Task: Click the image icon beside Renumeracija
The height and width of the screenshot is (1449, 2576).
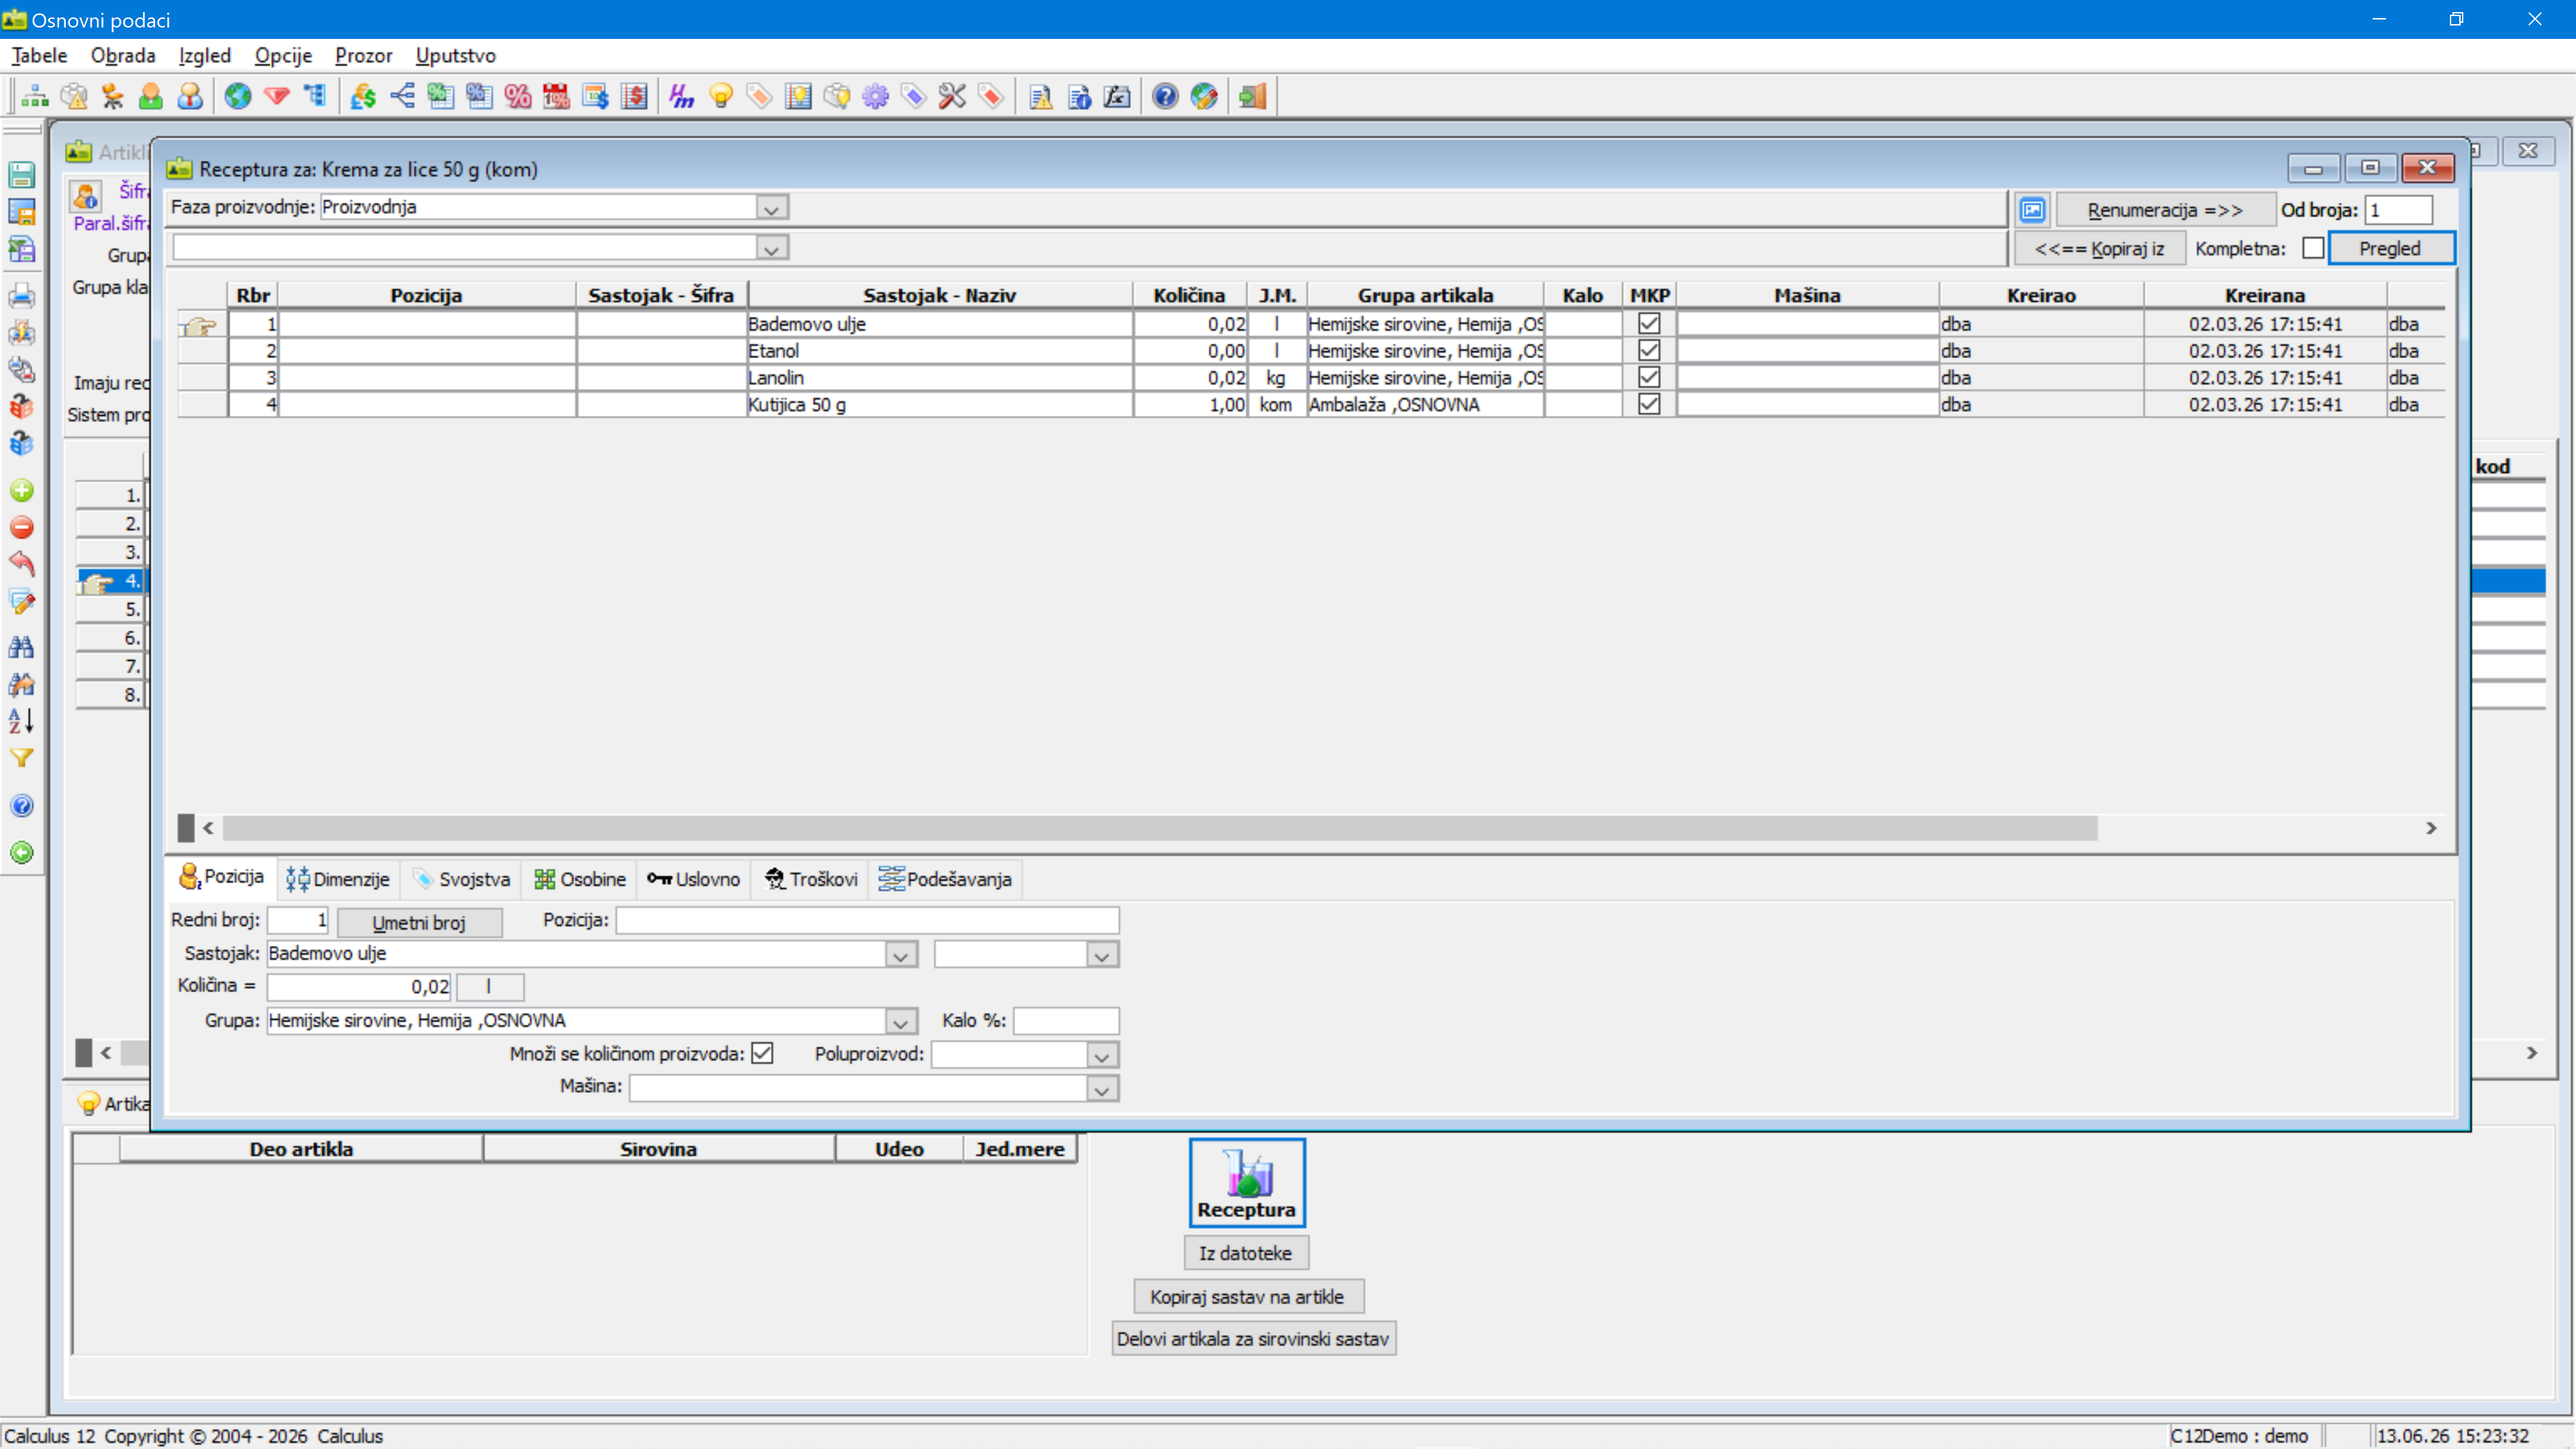Action: click(x=2033, y=210)
